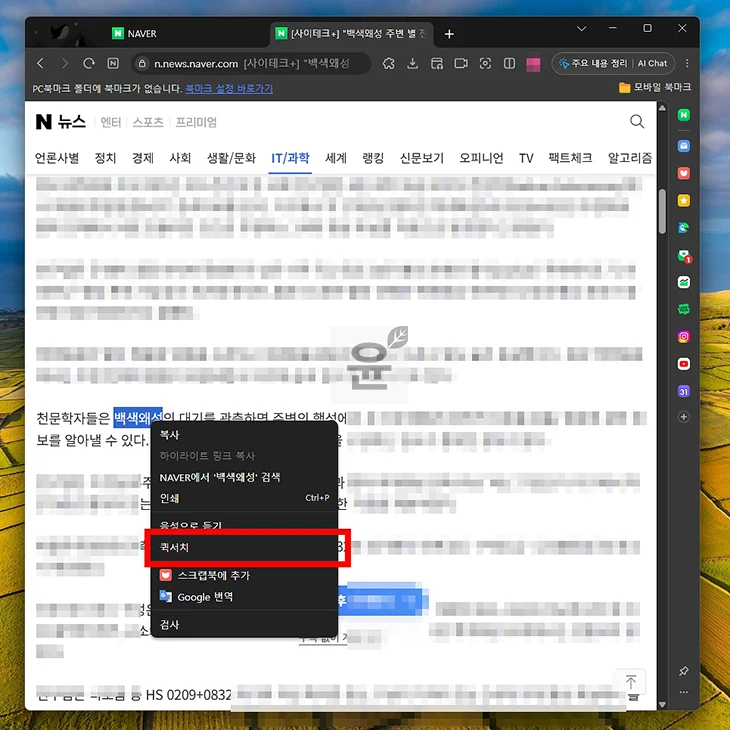
Task: Click the screen capture icon
Action: (x=485, y=63)
